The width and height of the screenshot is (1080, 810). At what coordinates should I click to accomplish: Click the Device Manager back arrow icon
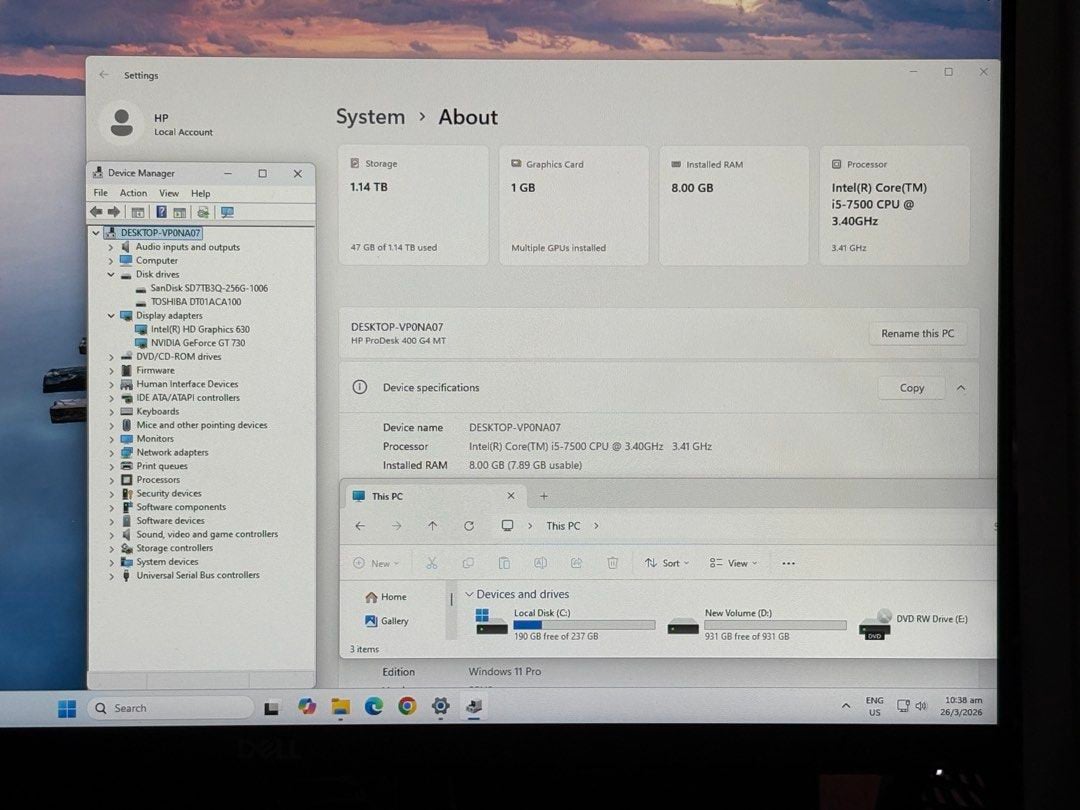coord(96,212)
